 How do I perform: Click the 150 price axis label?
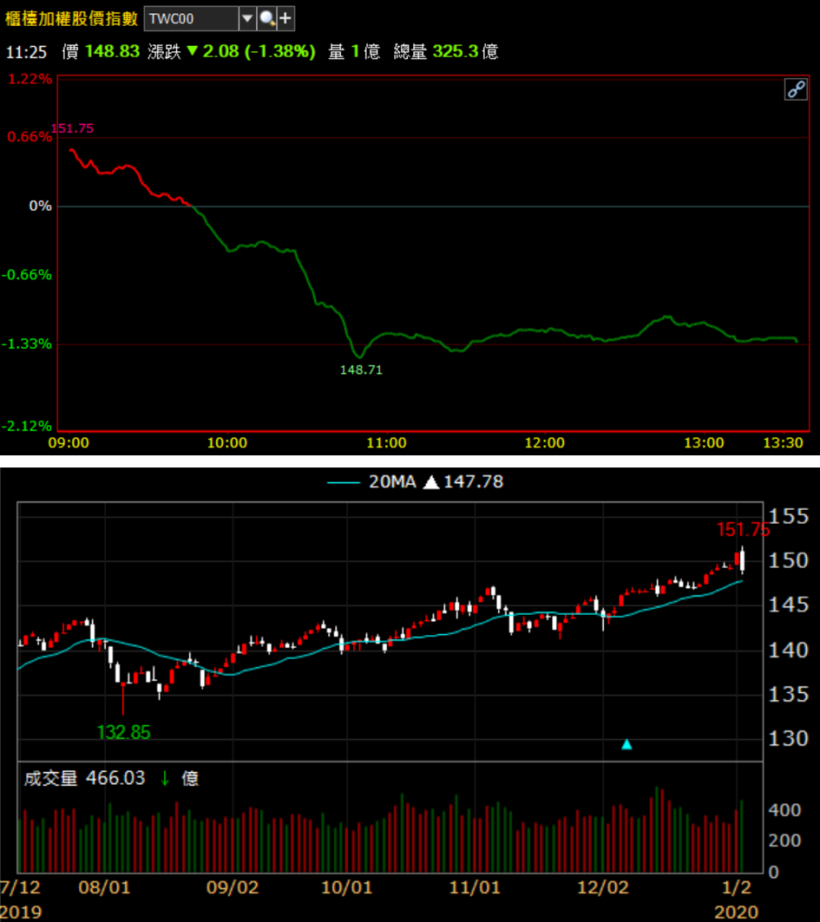click(788, 560)
